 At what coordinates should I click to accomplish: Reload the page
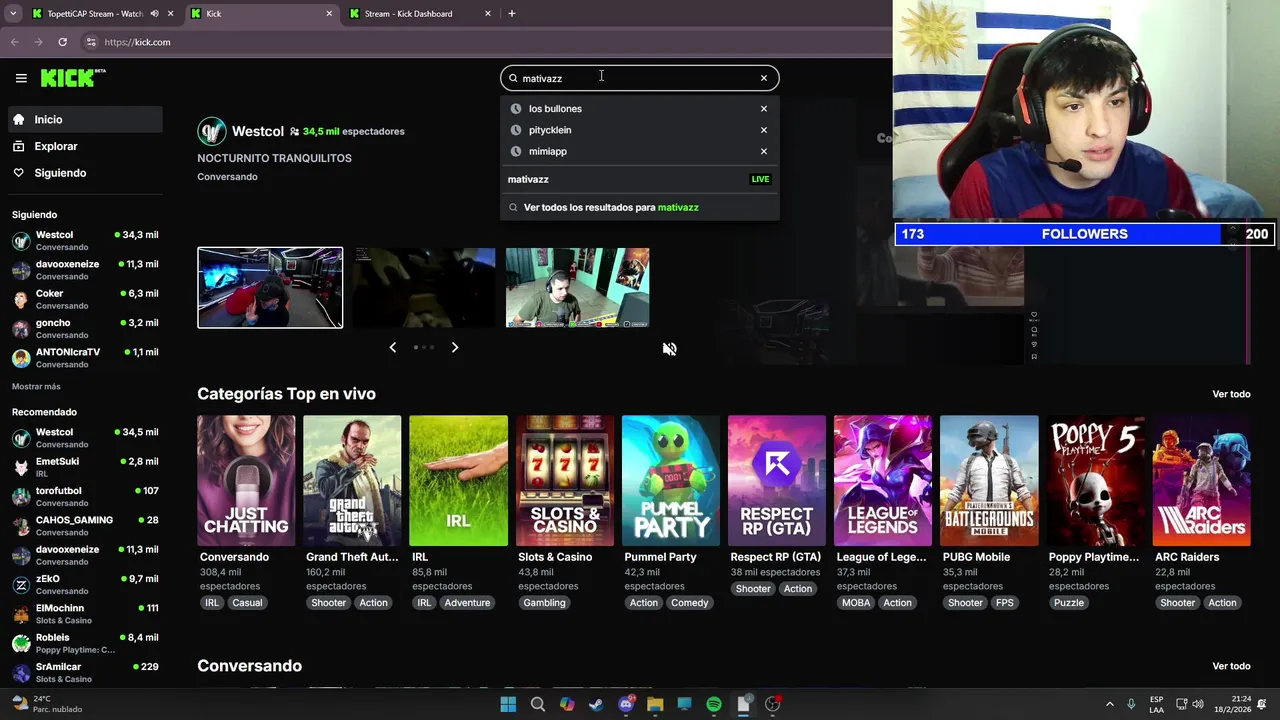(62, 42)
